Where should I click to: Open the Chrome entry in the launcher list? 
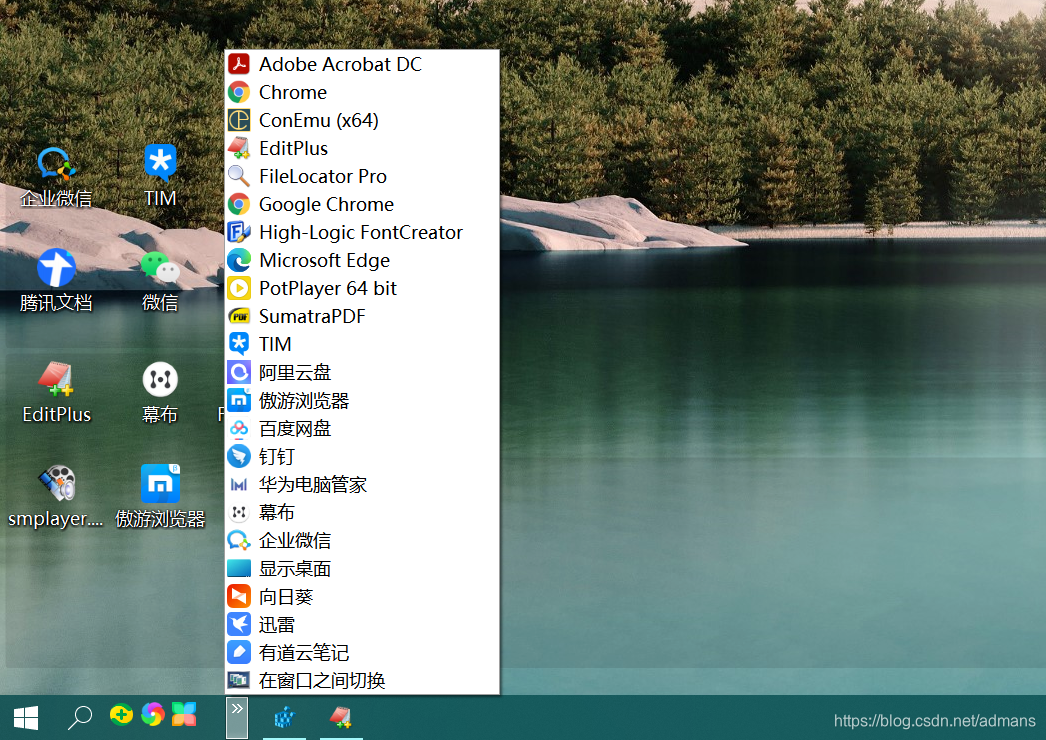point(362,92)
